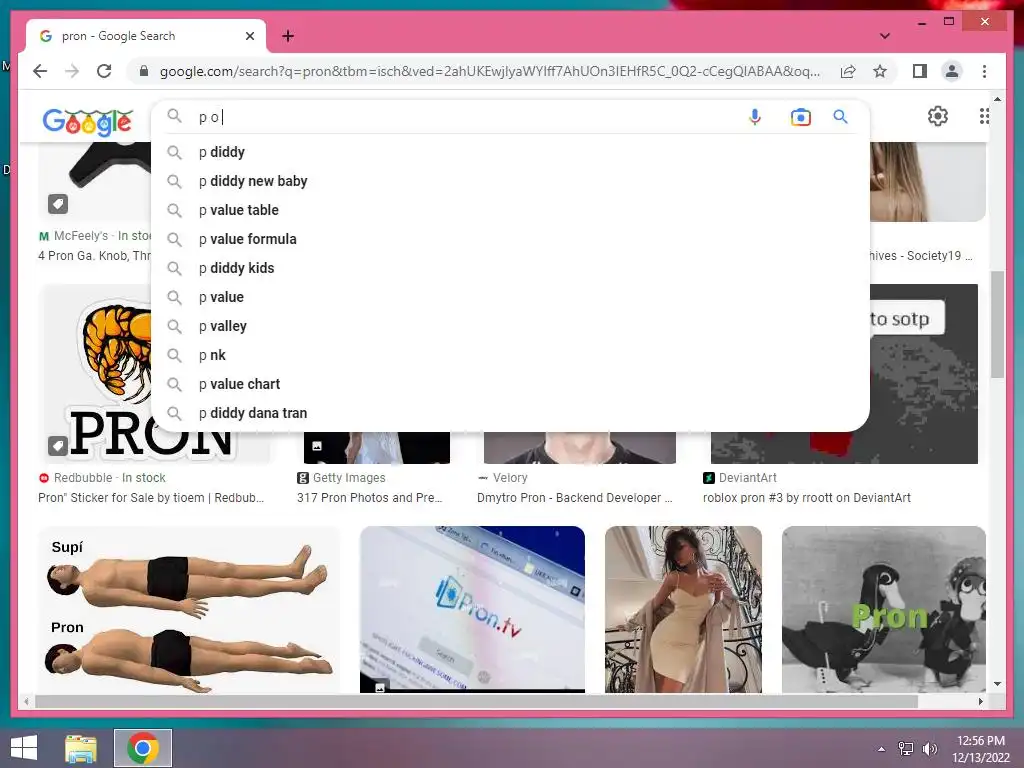
Task: Open the Pron.tv screen image
Action: coord(472,609)
